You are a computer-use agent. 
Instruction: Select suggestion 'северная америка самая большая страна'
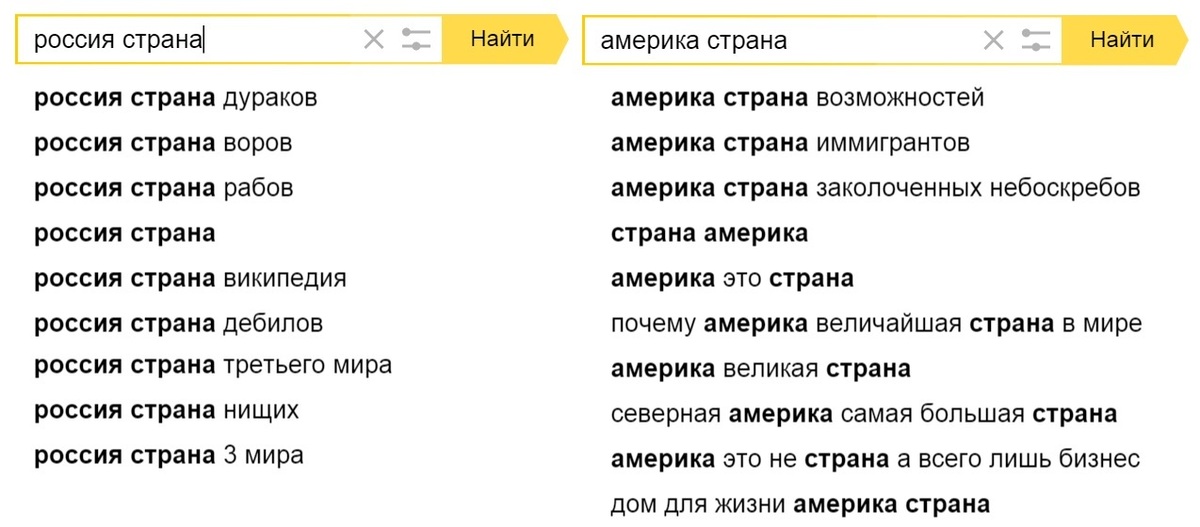863,414
